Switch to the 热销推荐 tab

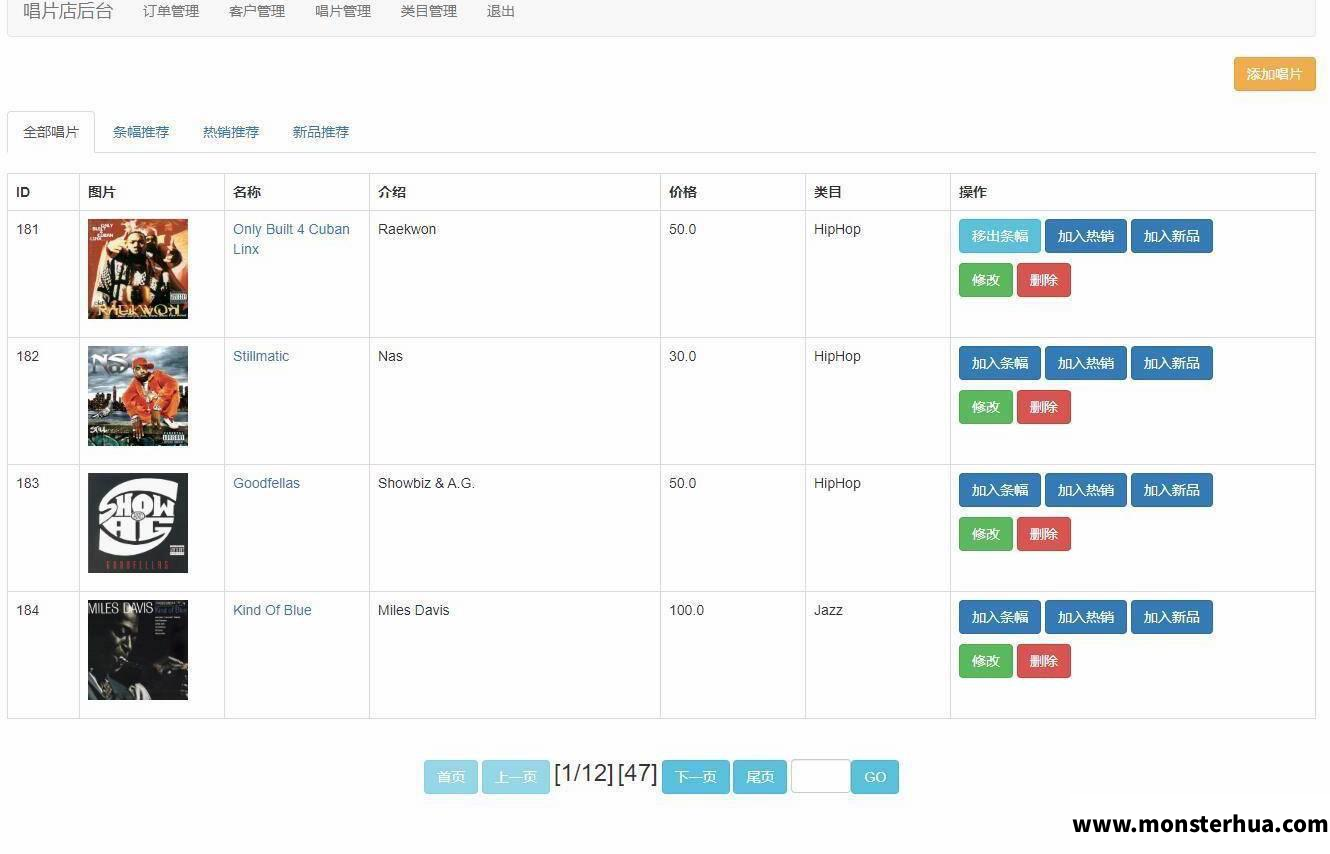[231, 132]
